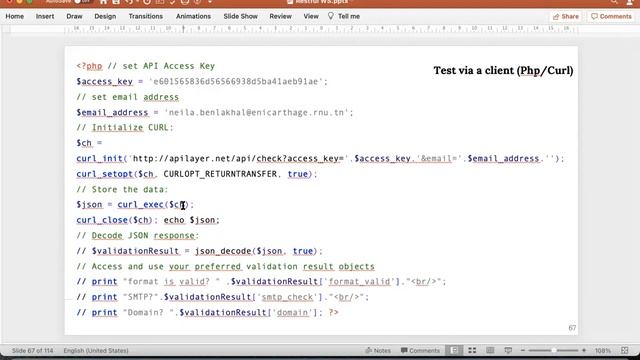The width and height of the screenshot is (640, 360).
Task: Click the Undo arrow icon
Action: point(129,2)
